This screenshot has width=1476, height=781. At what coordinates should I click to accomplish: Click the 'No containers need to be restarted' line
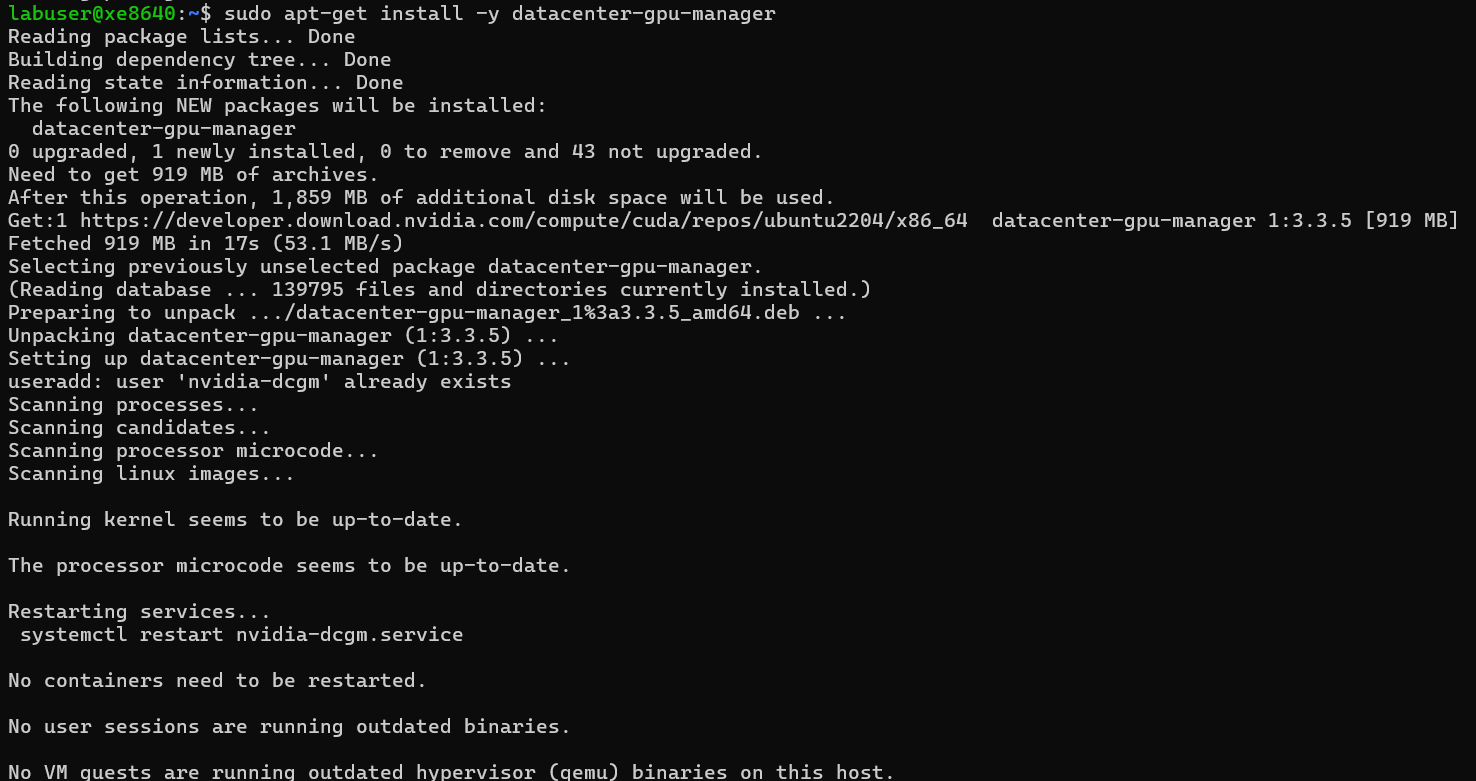[217, 681]
